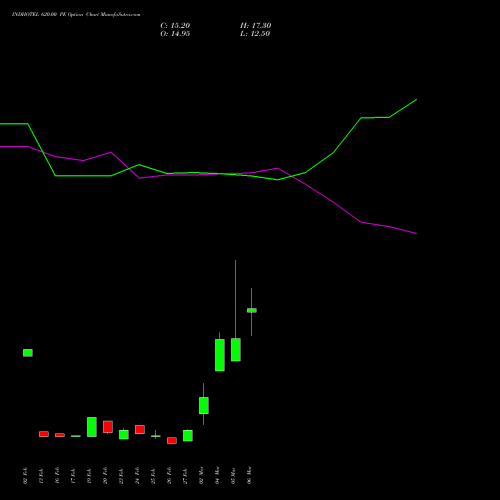500x500 pixels.
Task: Click the 04 Mar date label
Action: click(217, 475)
